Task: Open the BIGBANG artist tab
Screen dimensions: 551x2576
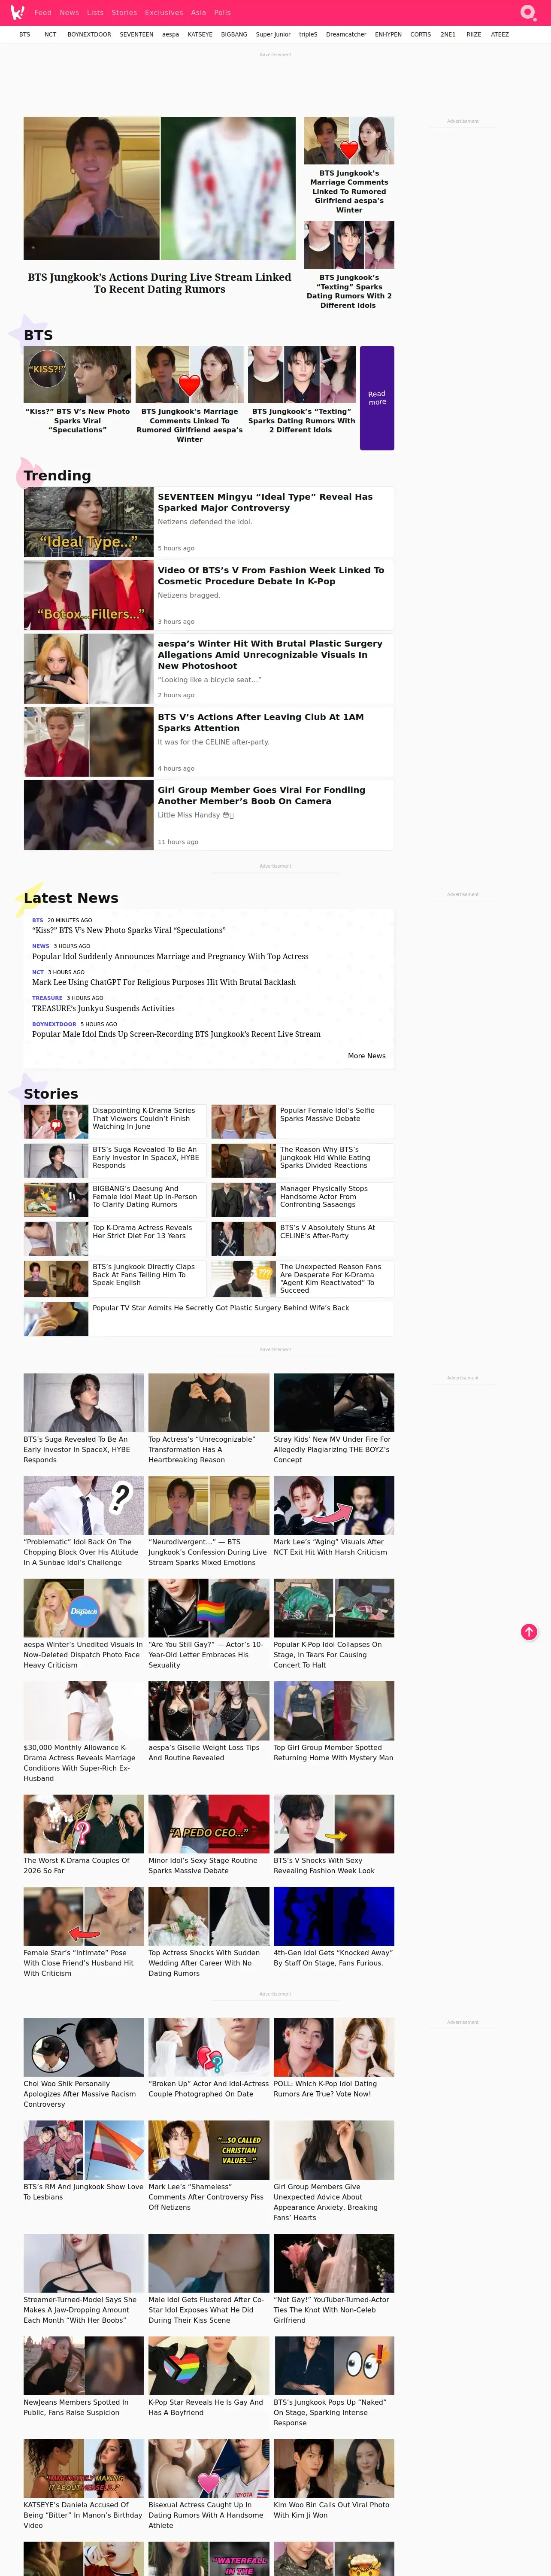Action: (x=234, y=34)
